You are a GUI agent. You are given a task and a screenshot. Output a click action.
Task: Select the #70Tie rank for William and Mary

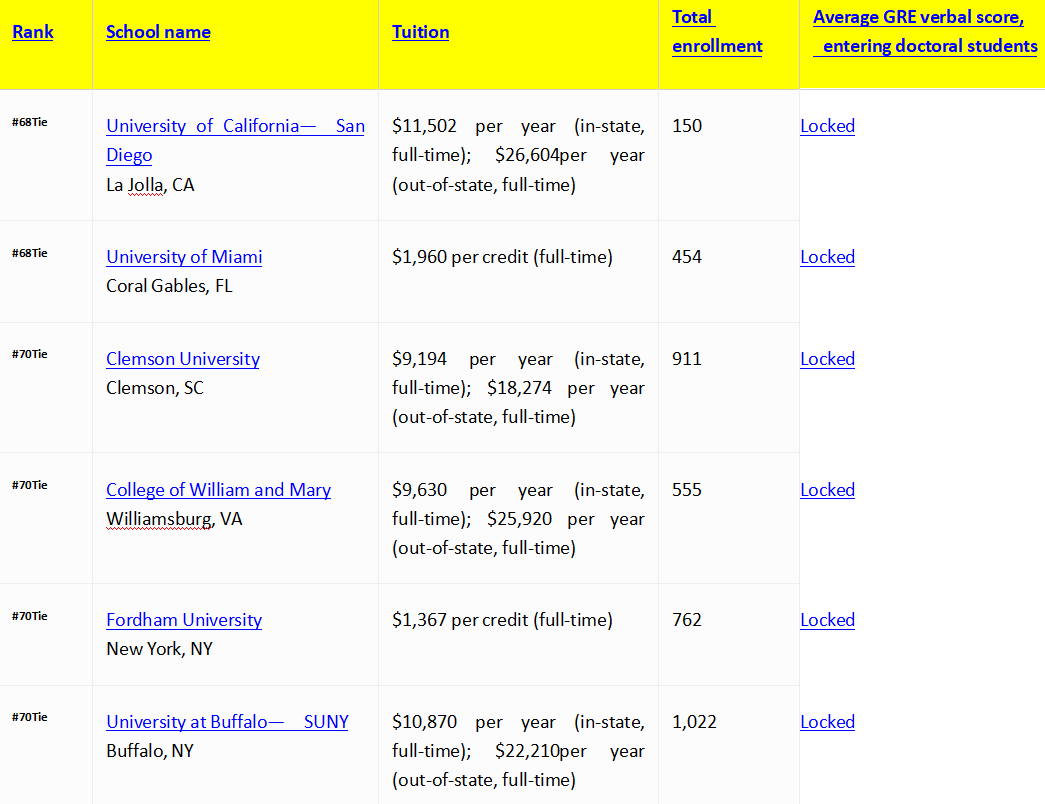point(30,485)
